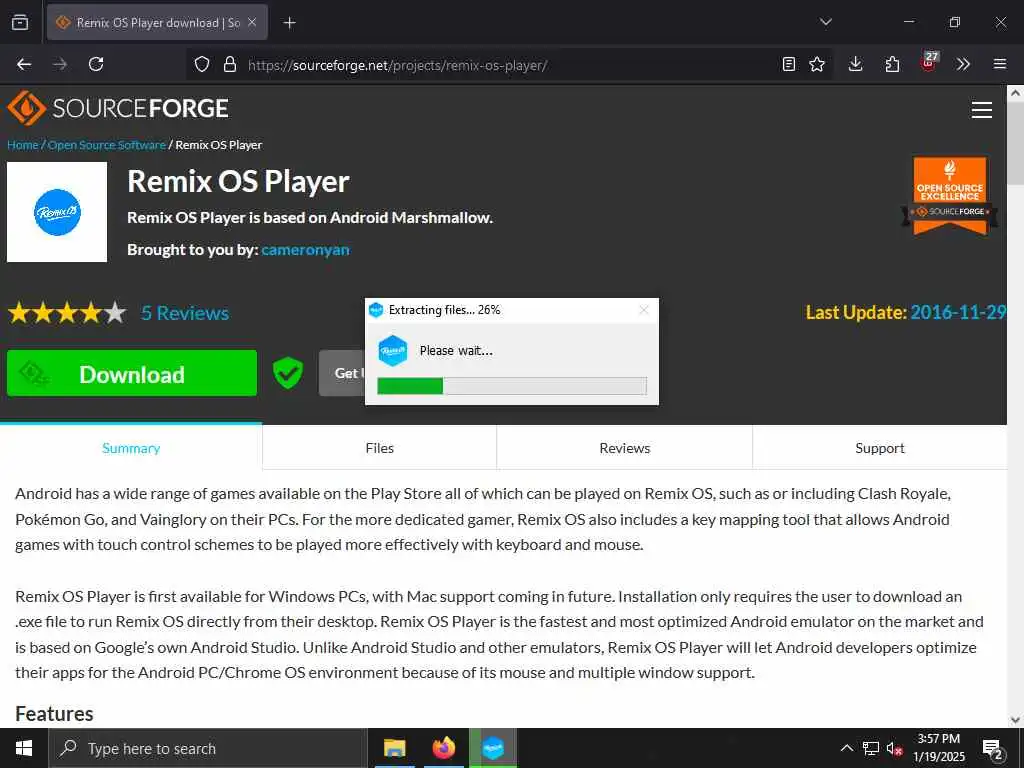The width and height of the screenshot is (1024, 768).
Task: Open the notification center icon
Action: tap(993, 749)
